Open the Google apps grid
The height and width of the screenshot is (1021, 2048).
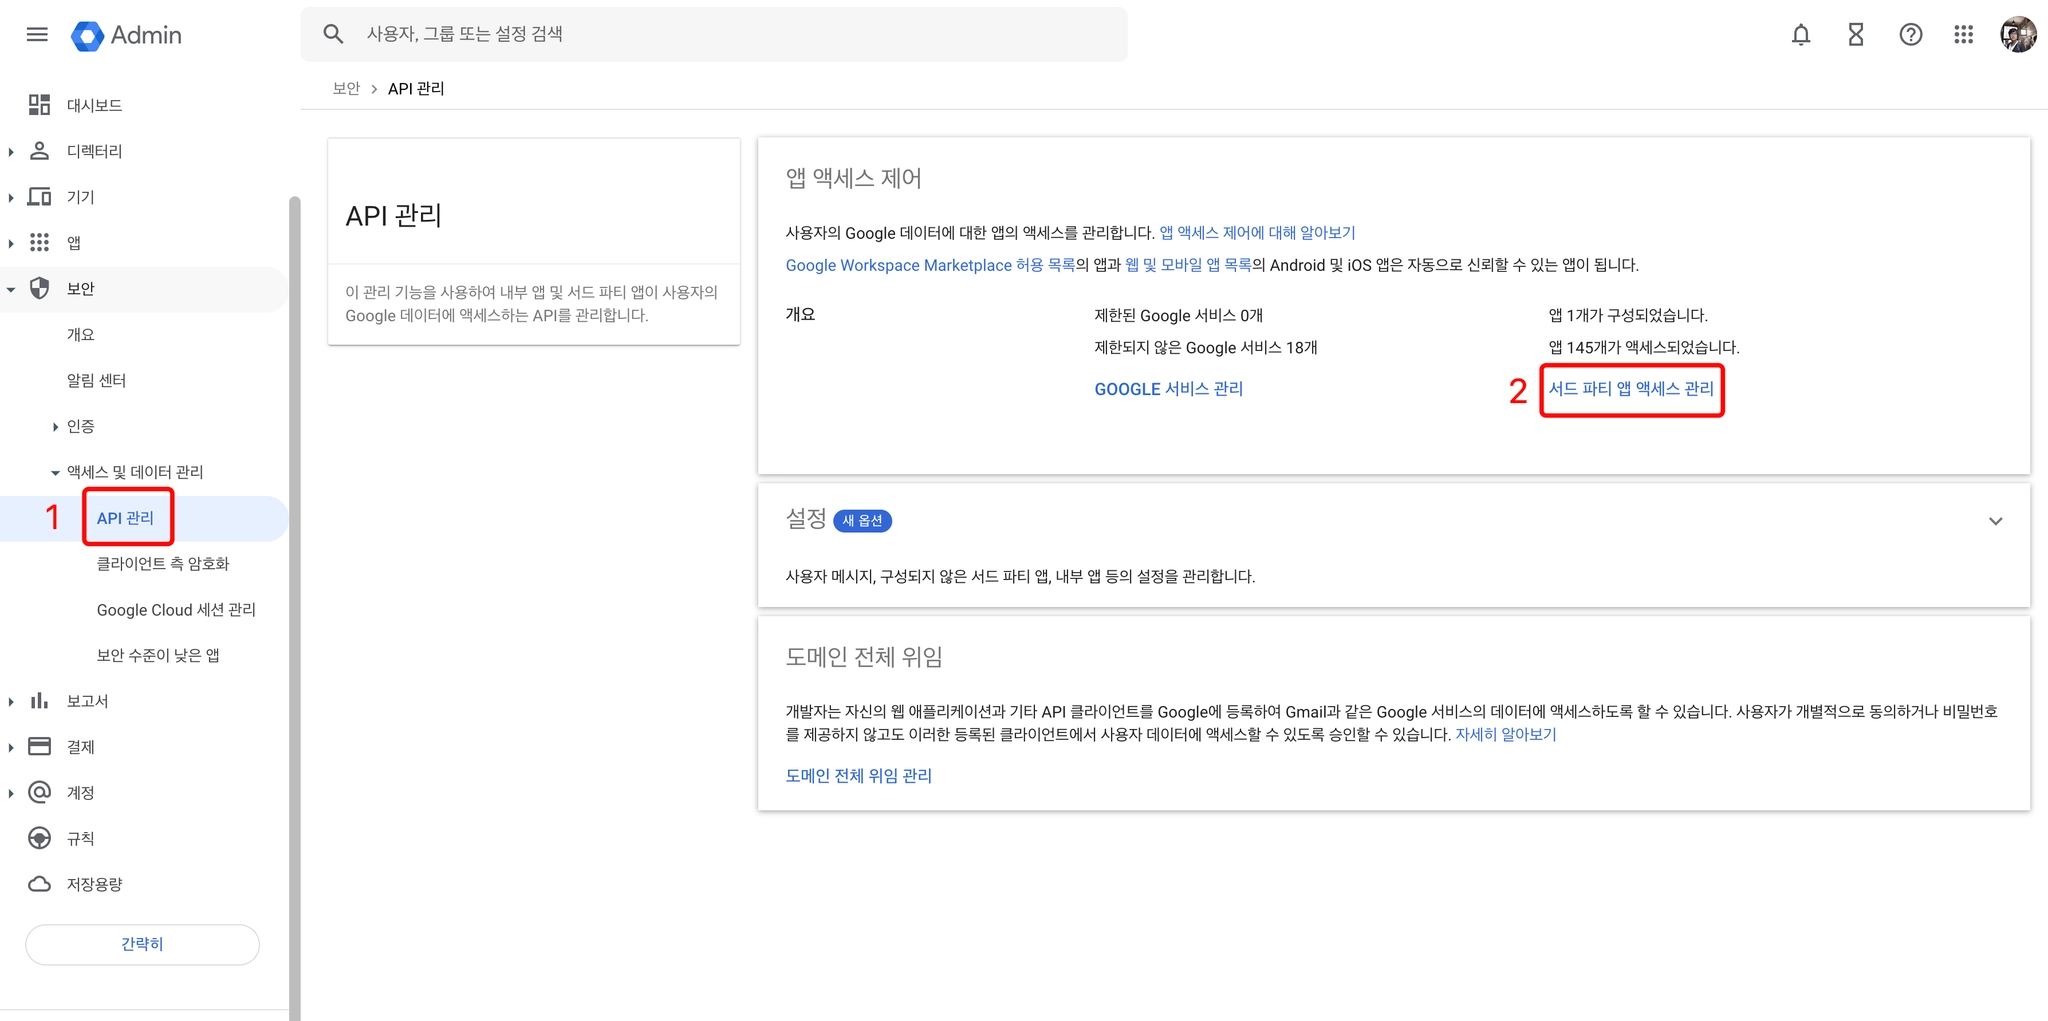(x=1963, y=35)
